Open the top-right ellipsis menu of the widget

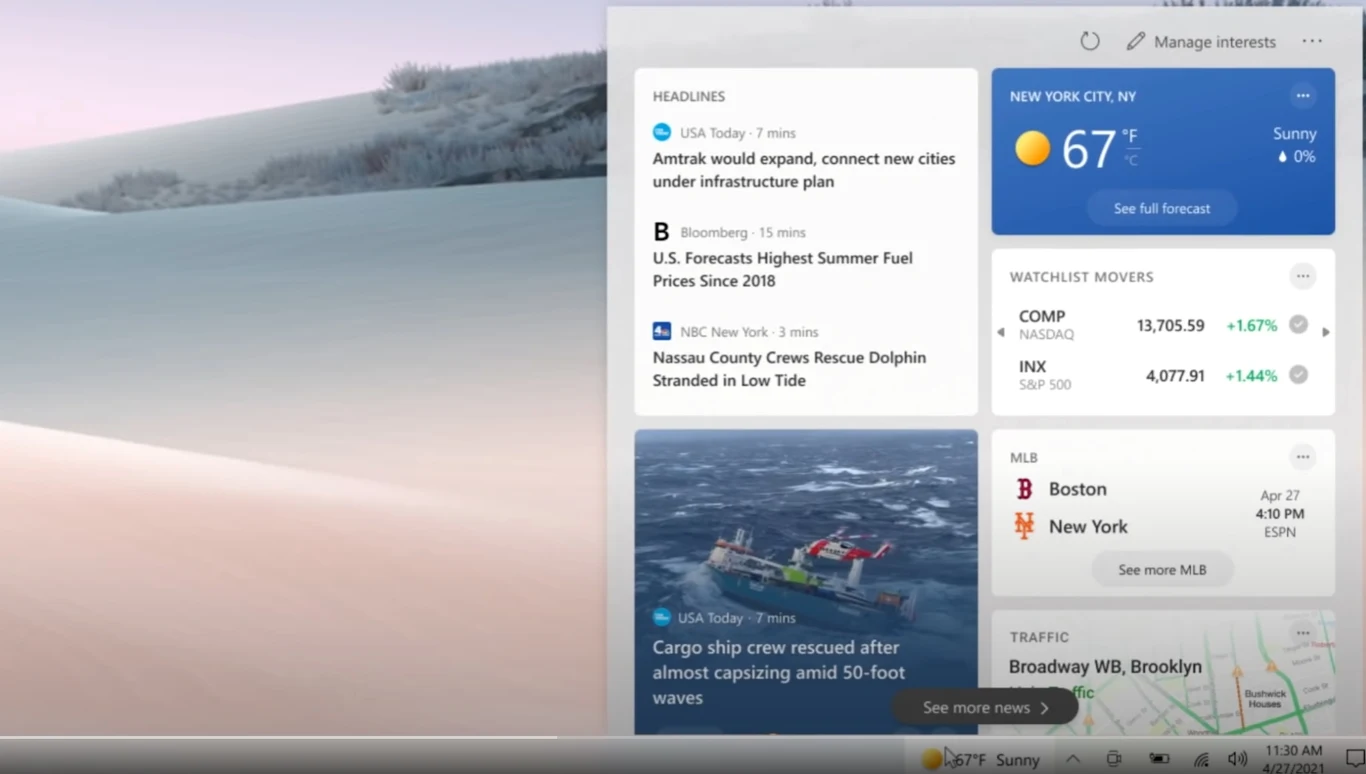(1312, 41)
